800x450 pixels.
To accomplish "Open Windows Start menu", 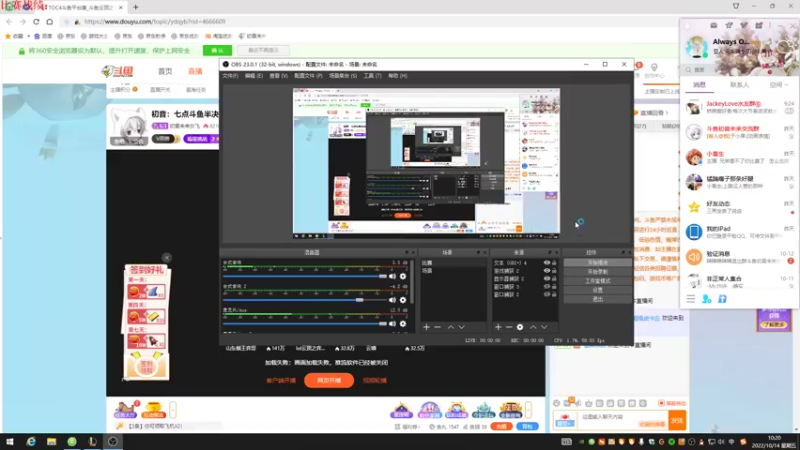I will (9, 441).
